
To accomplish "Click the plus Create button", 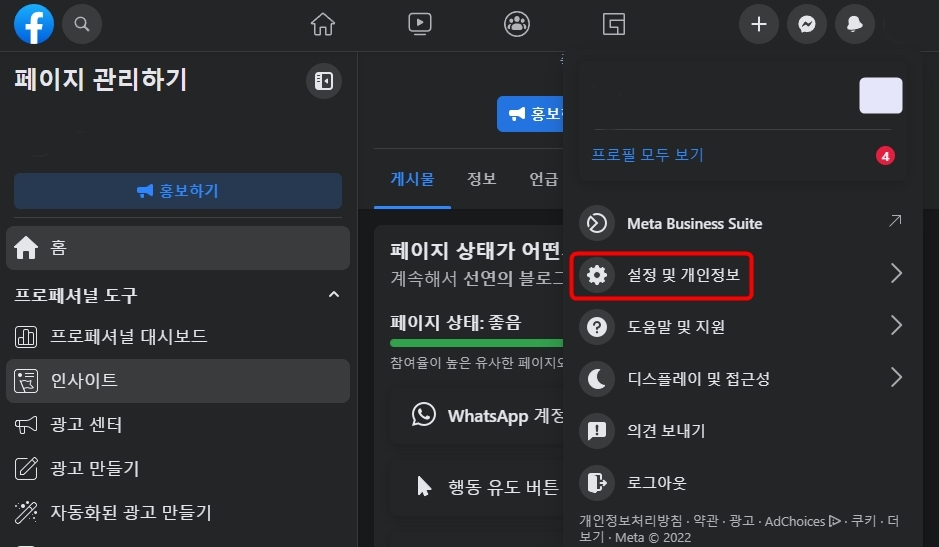I will (x=759, y=24).
